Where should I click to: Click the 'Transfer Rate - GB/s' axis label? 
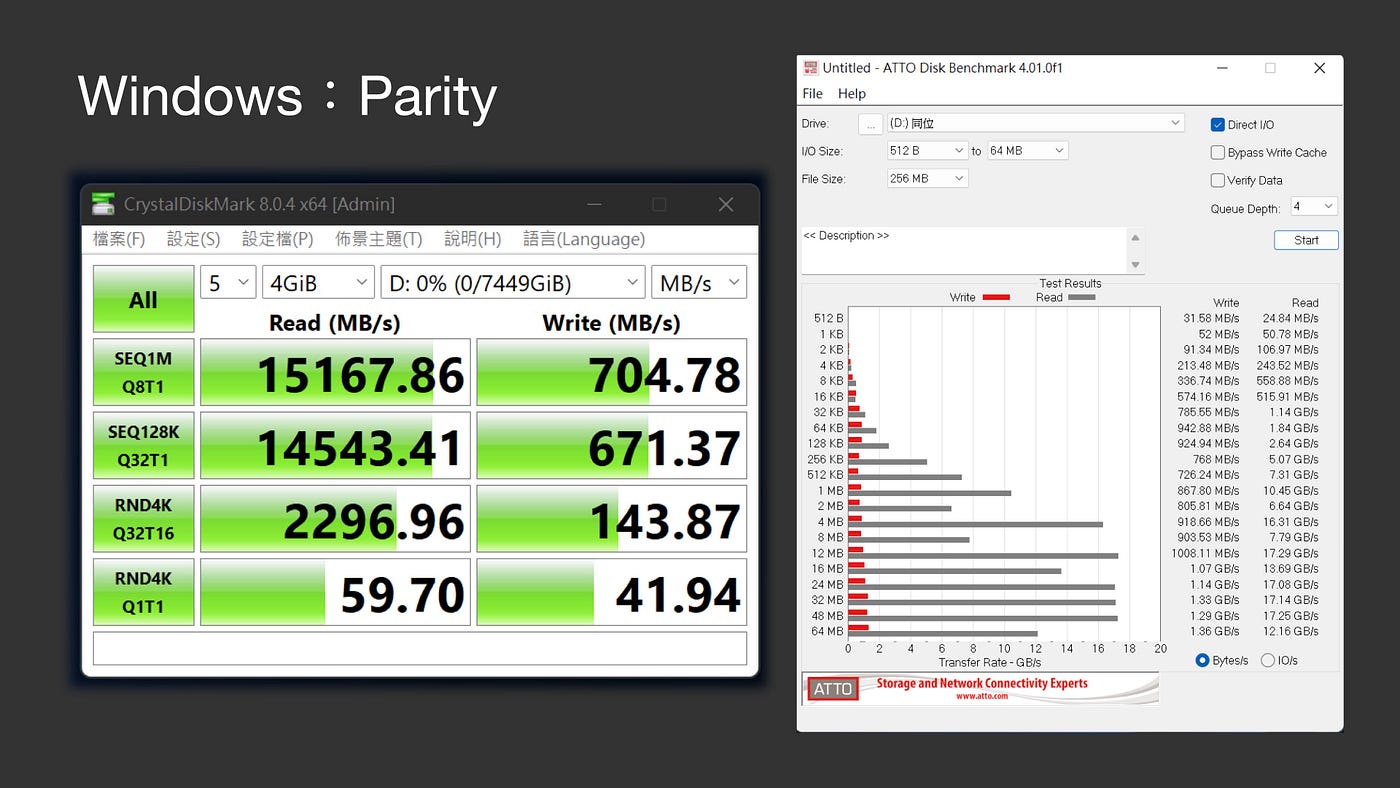[990, 662]
